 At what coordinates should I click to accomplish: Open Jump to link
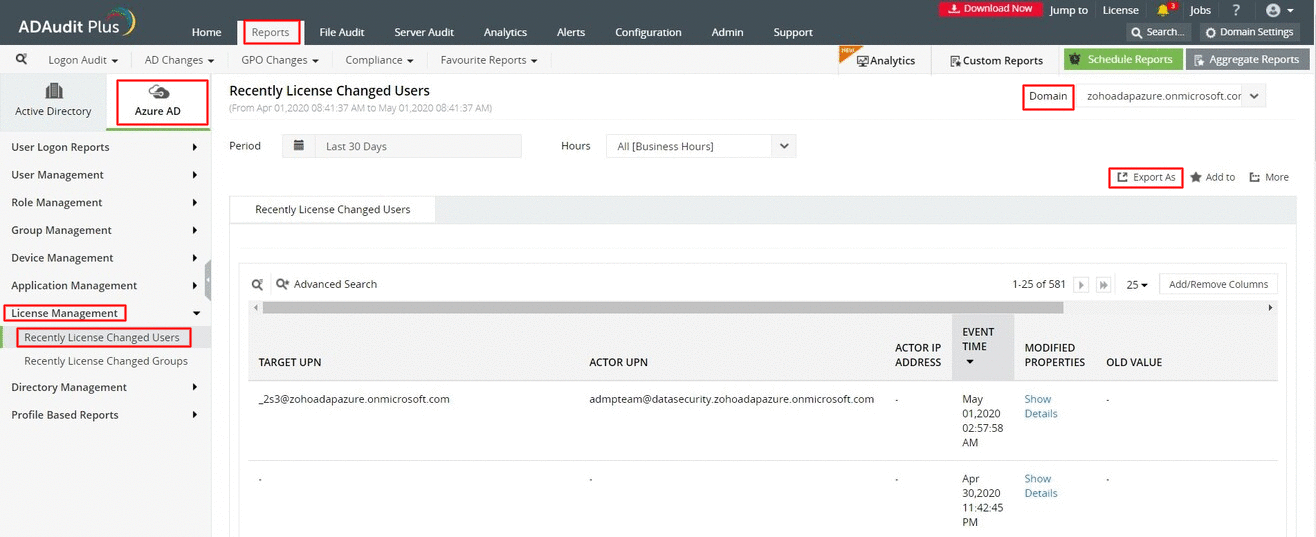click(1069, 10)
